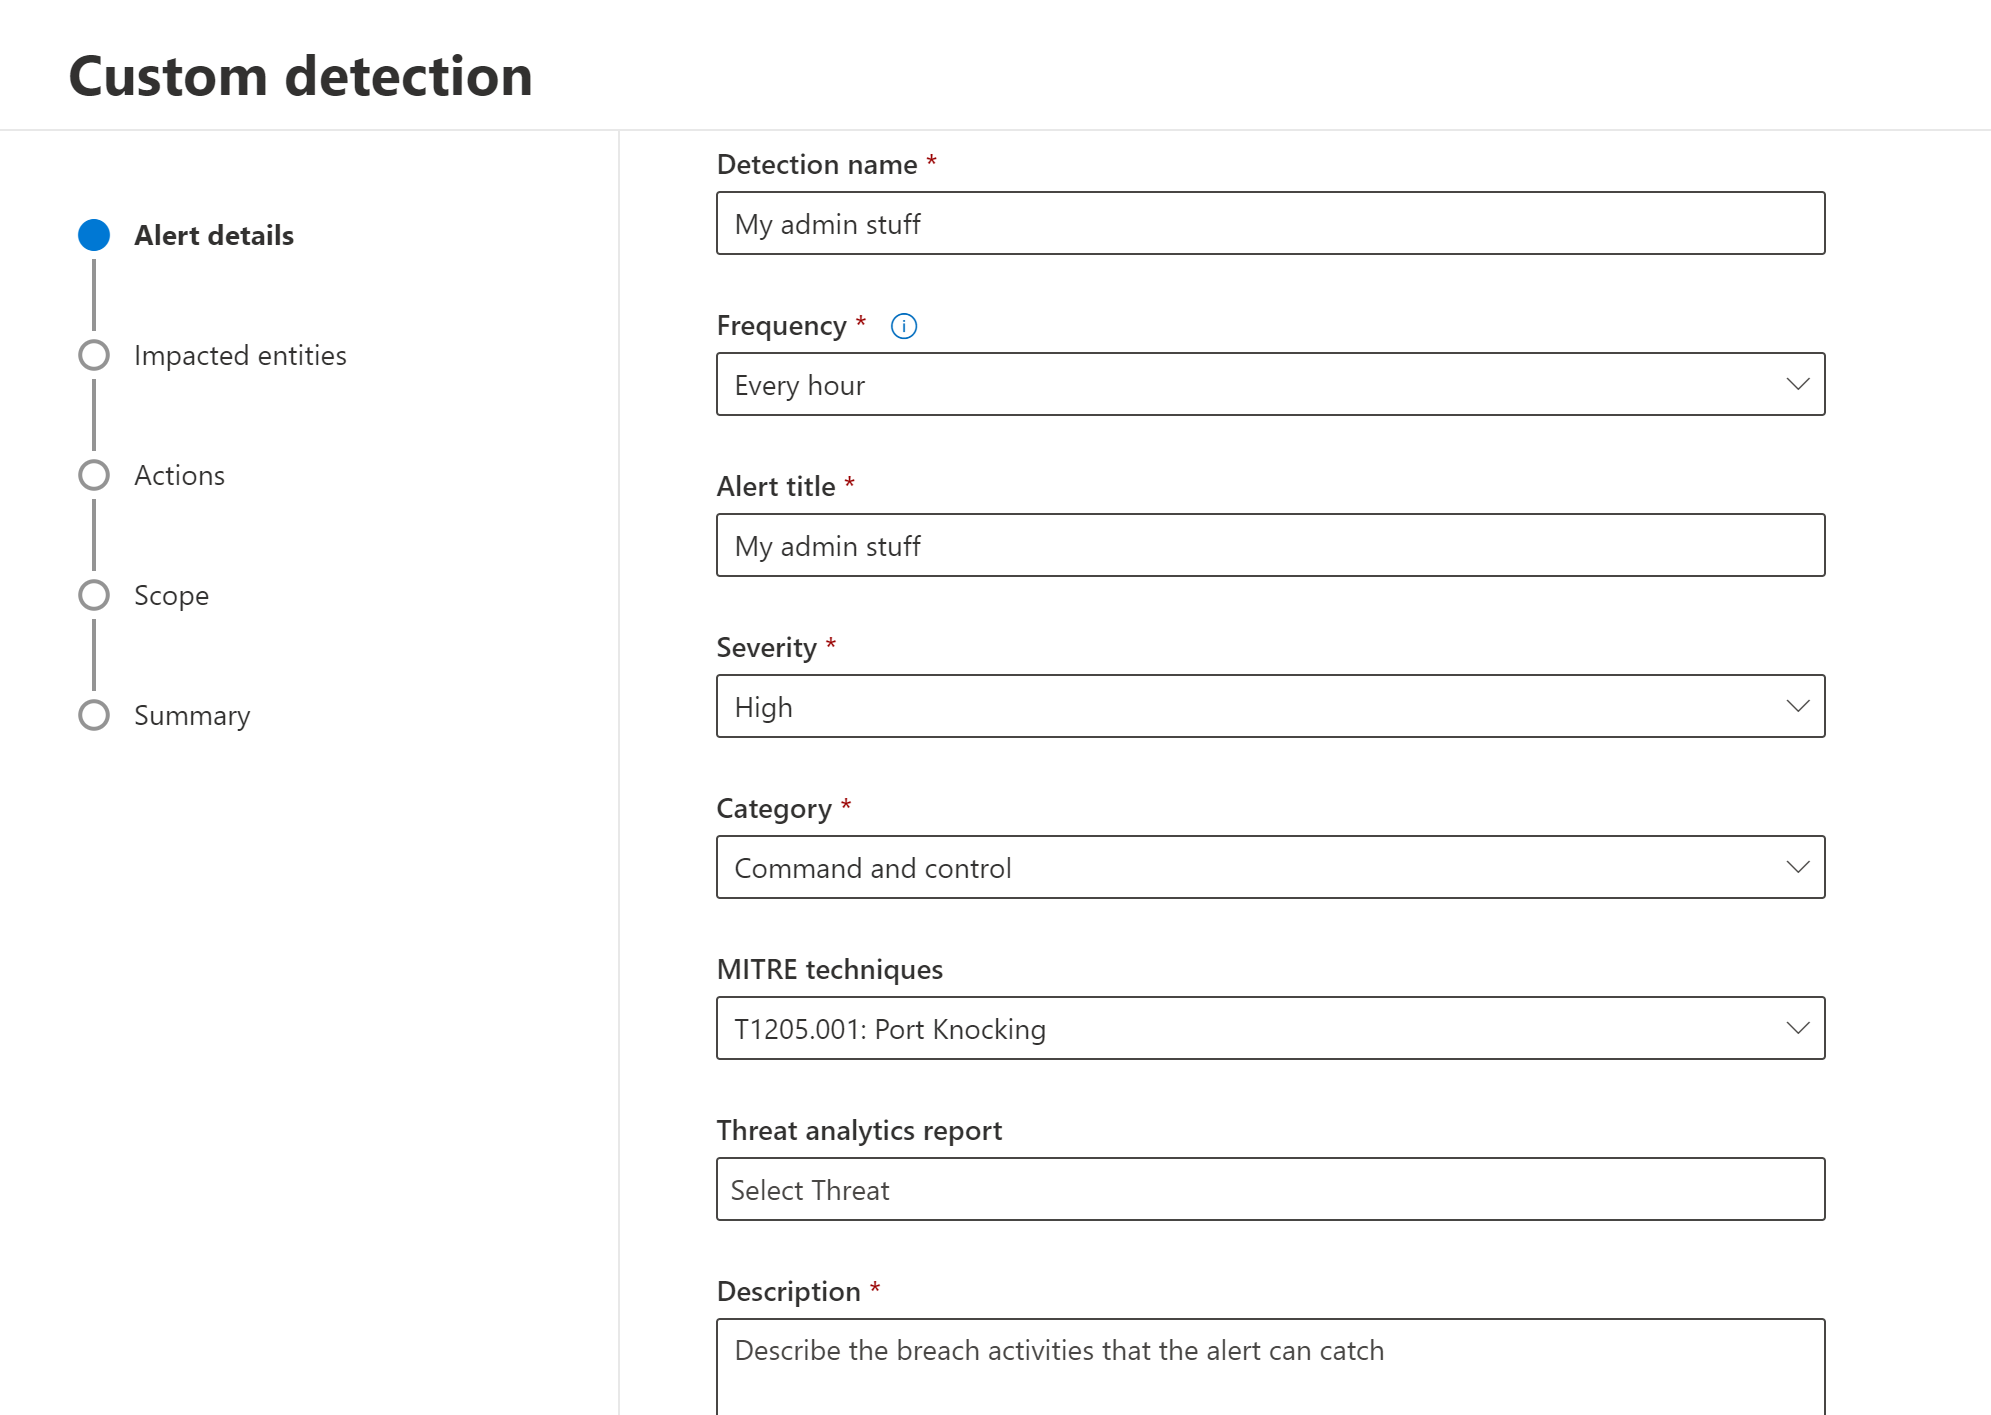Expand the MITRE techniques dropdown arrow
The width and height of the screenshot is (1991, 1415).
[x=1797, y=1029]
